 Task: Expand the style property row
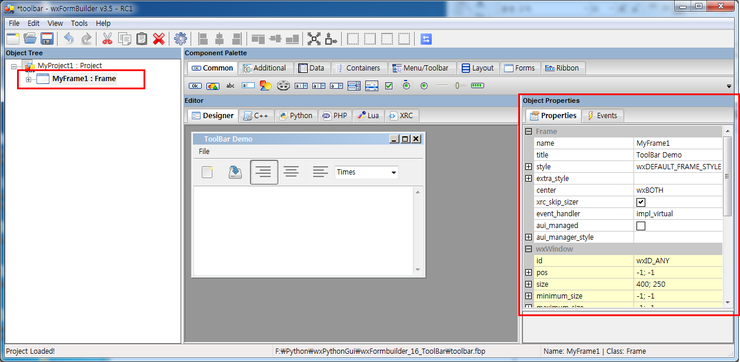[x=528, y=167]
